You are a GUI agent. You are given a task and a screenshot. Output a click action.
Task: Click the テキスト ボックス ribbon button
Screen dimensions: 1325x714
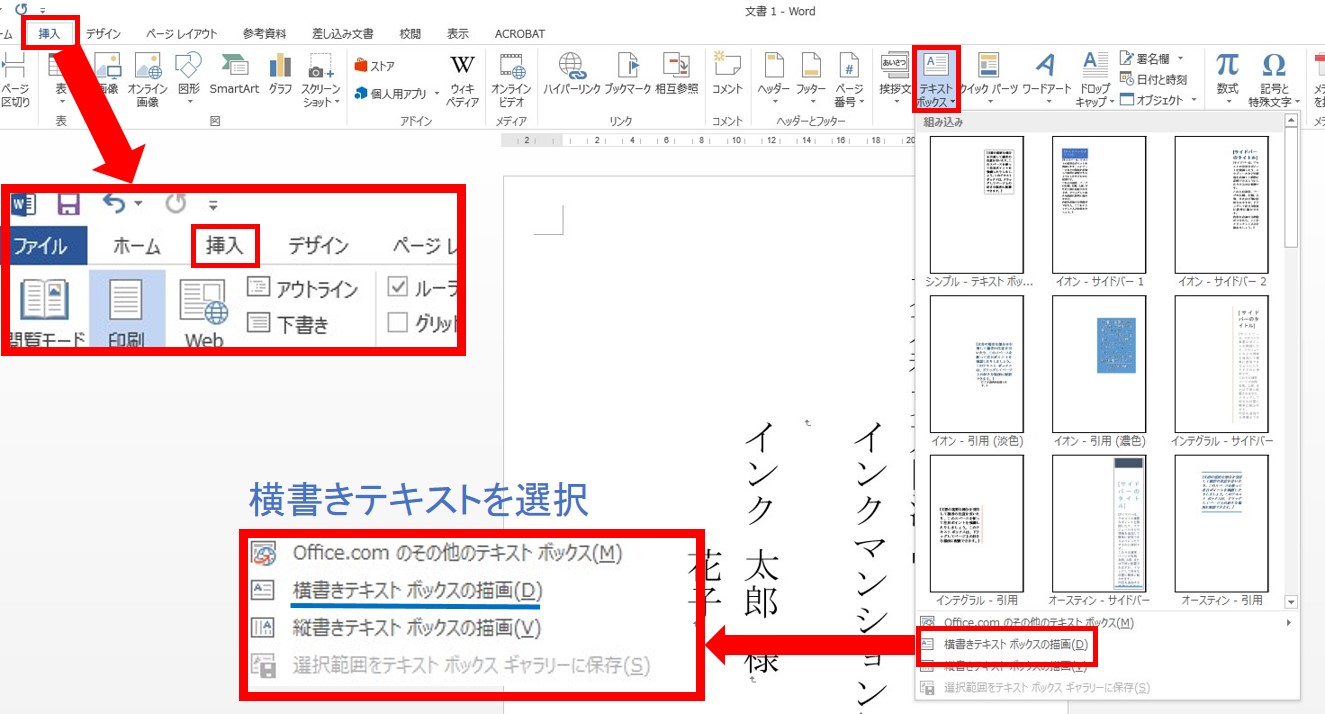pos(937,78)
